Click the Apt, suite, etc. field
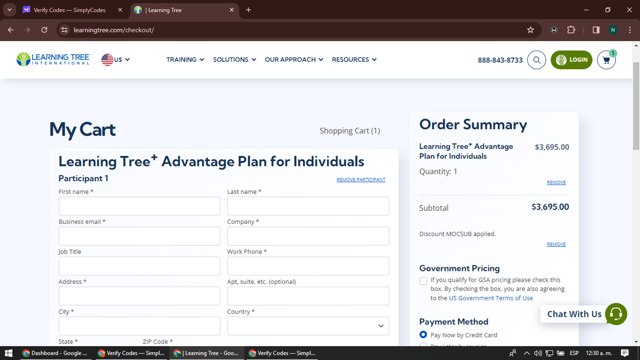 coord(308,296)
